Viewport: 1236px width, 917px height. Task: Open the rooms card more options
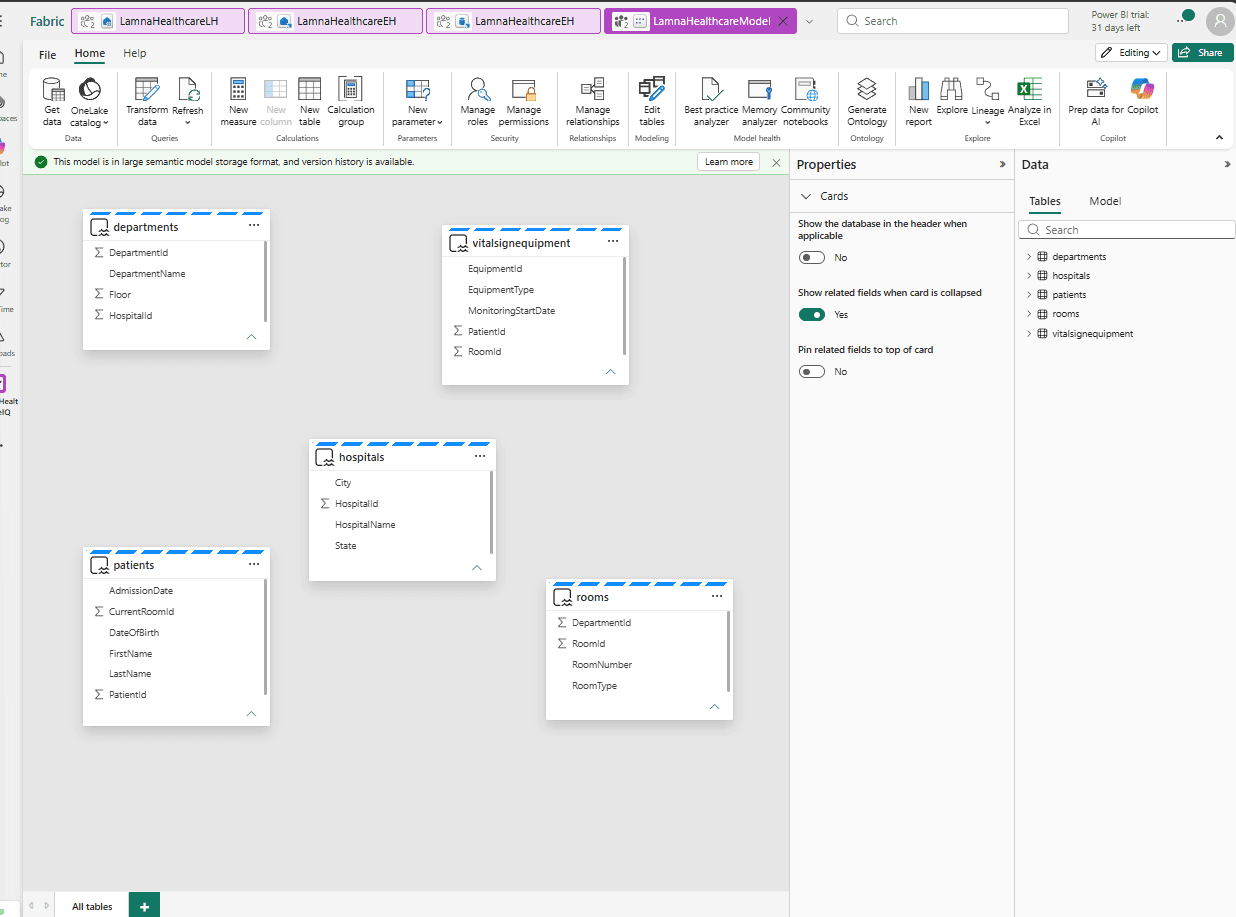(x=717, y=596)
